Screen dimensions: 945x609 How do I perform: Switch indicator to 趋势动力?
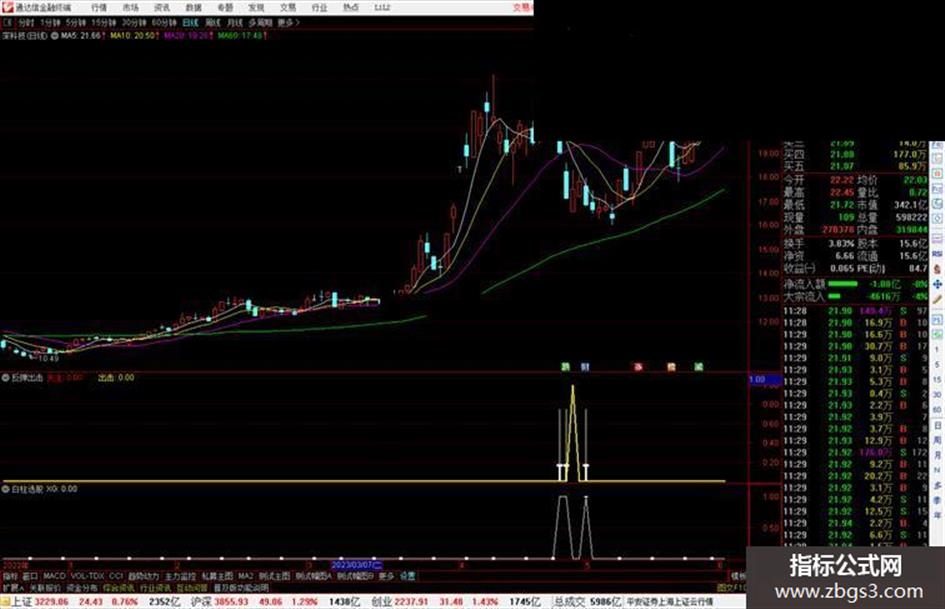(144, 576)
